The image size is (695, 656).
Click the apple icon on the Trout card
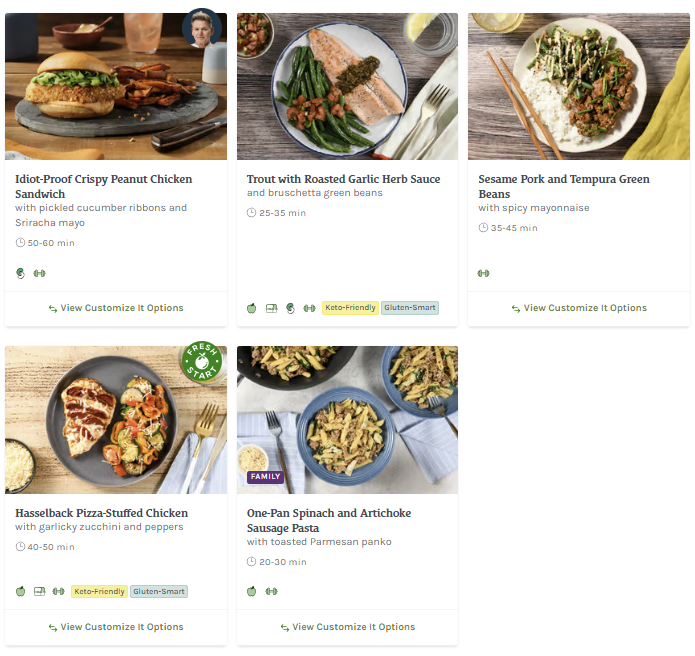click(252, 308)
